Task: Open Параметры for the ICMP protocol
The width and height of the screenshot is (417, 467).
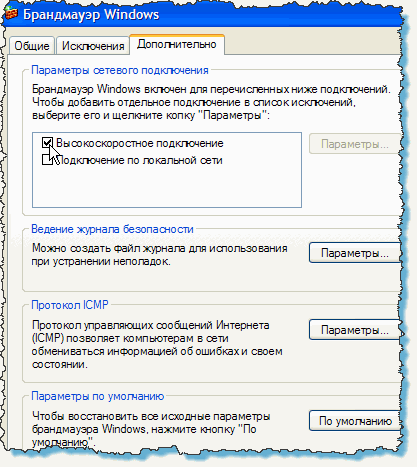Action: pyautogui.click(x=355, y=330)
